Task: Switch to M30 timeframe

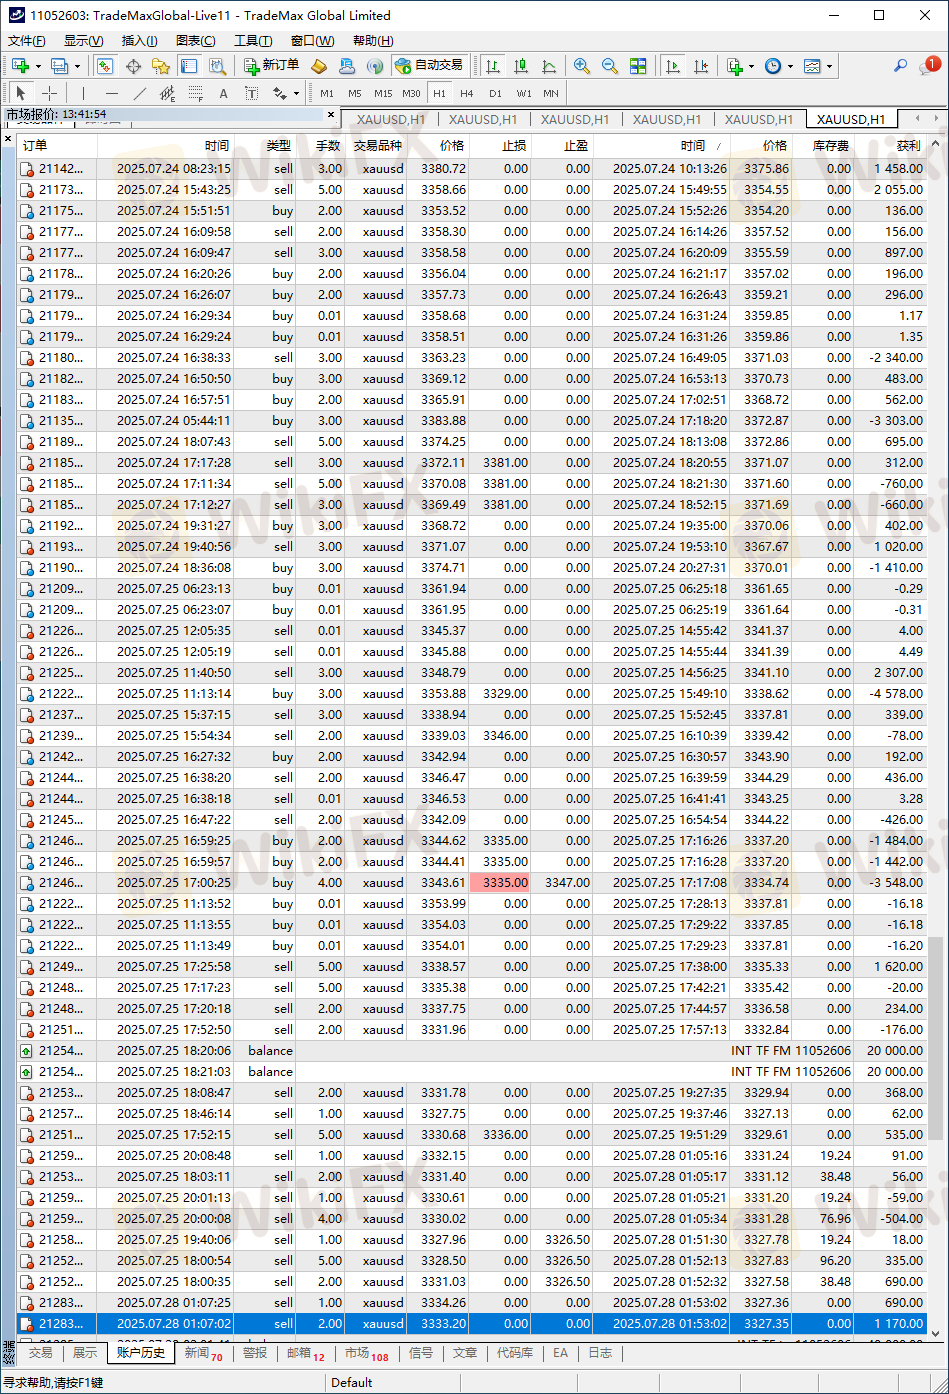Action: click(411, 93)
